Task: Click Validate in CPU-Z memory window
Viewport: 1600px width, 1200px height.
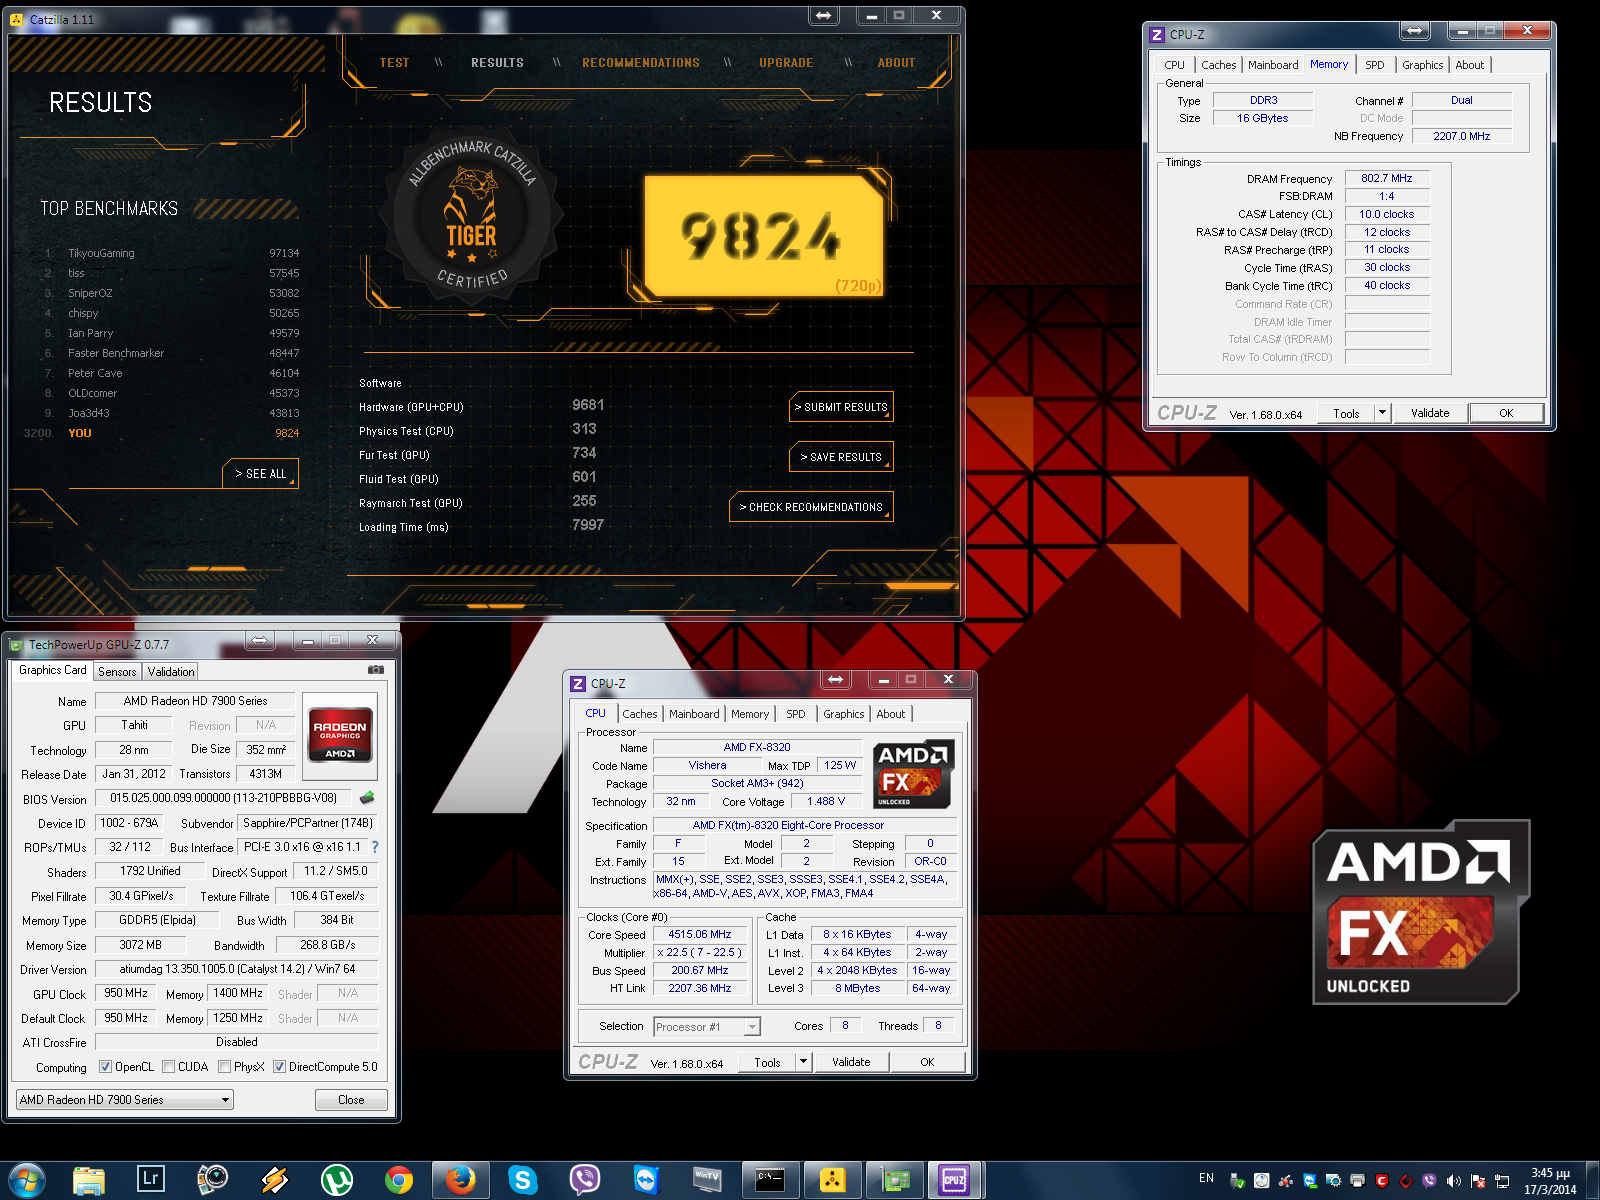Action: [1430, 413]
